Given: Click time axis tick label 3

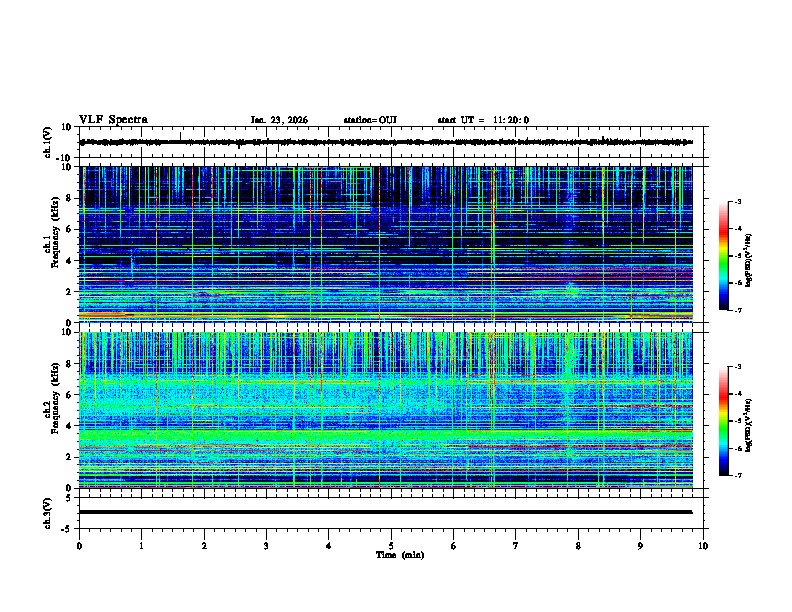Looking at the screenshot, I should click(266, 546).
